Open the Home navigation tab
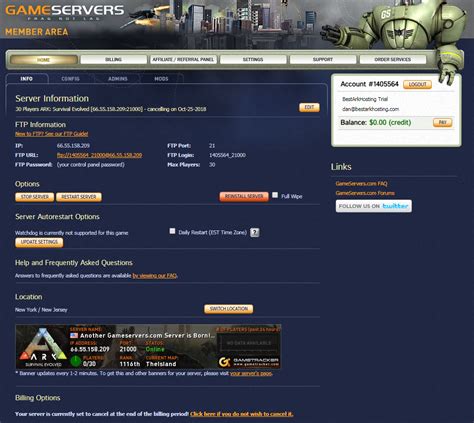 point(44,60)
